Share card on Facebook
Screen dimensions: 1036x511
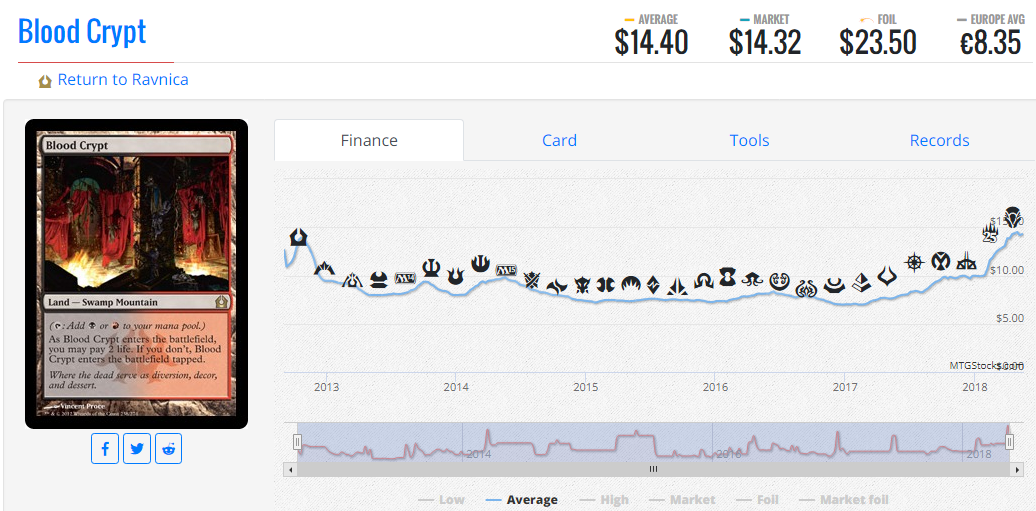[105, 449]
